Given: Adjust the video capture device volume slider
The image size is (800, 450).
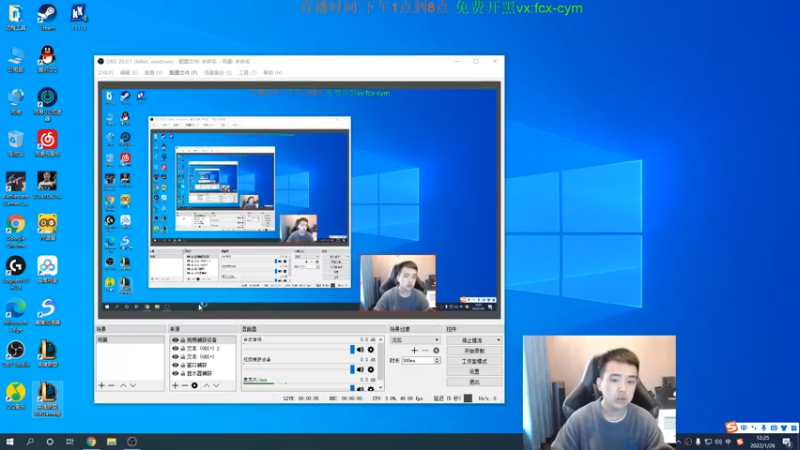Looking at the screenshot, I should point(352,369).
